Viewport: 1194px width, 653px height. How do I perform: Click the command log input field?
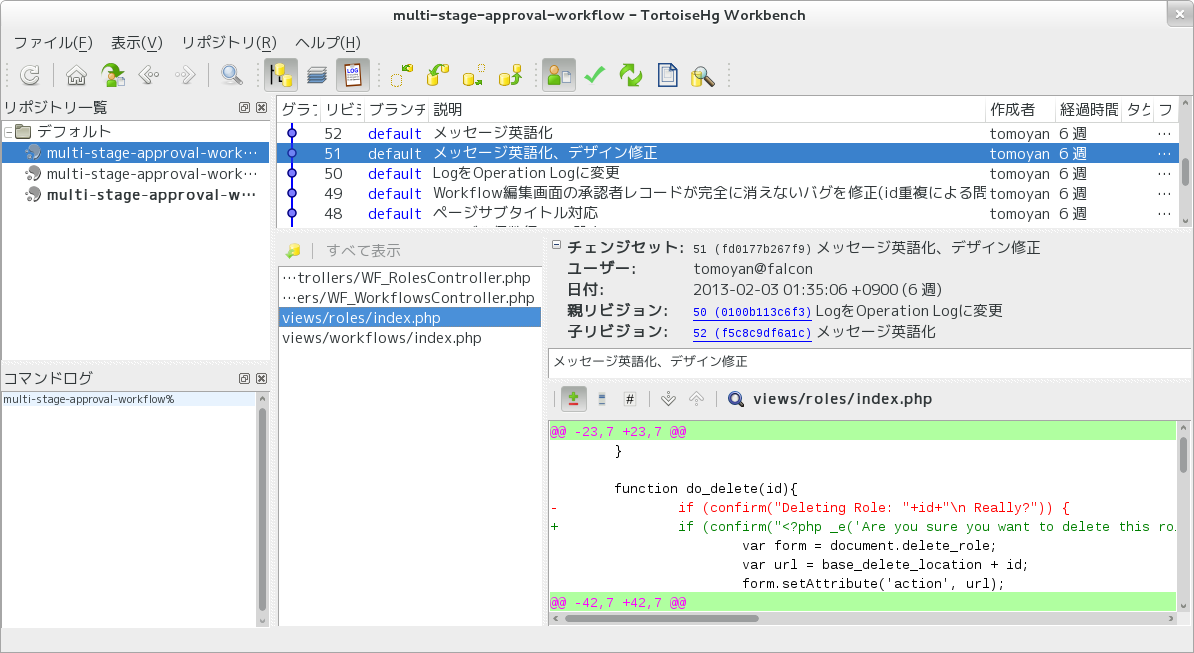(129, 400)
